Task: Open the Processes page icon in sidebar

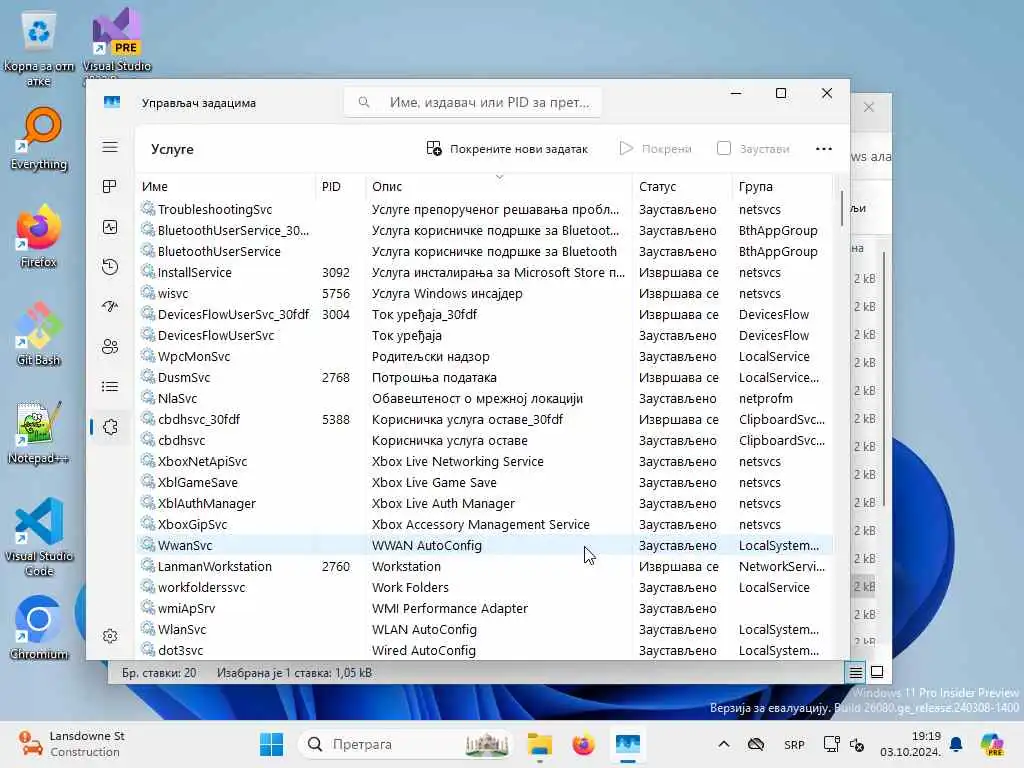Action: point(110,187)
